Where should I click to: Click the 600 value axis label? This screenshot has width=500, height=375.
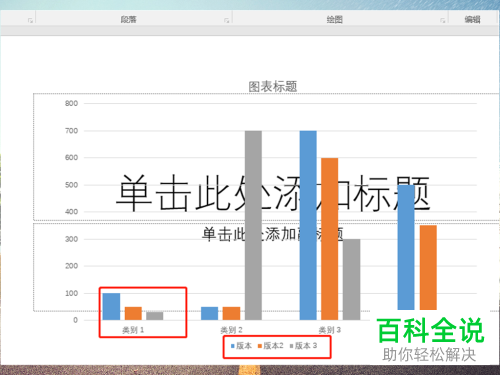click(71, 158)
